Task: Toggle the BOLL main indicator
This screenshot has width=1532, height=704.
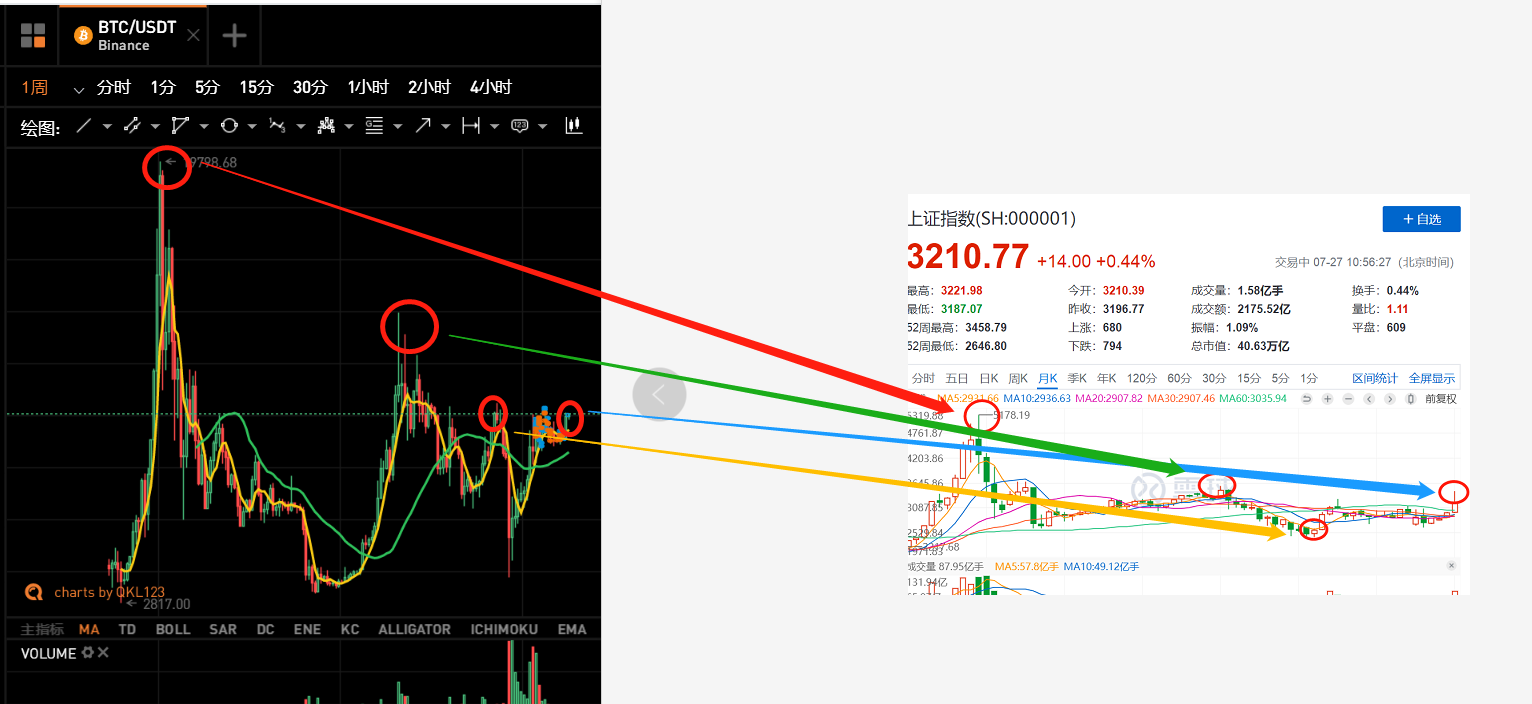Action: 173,629
